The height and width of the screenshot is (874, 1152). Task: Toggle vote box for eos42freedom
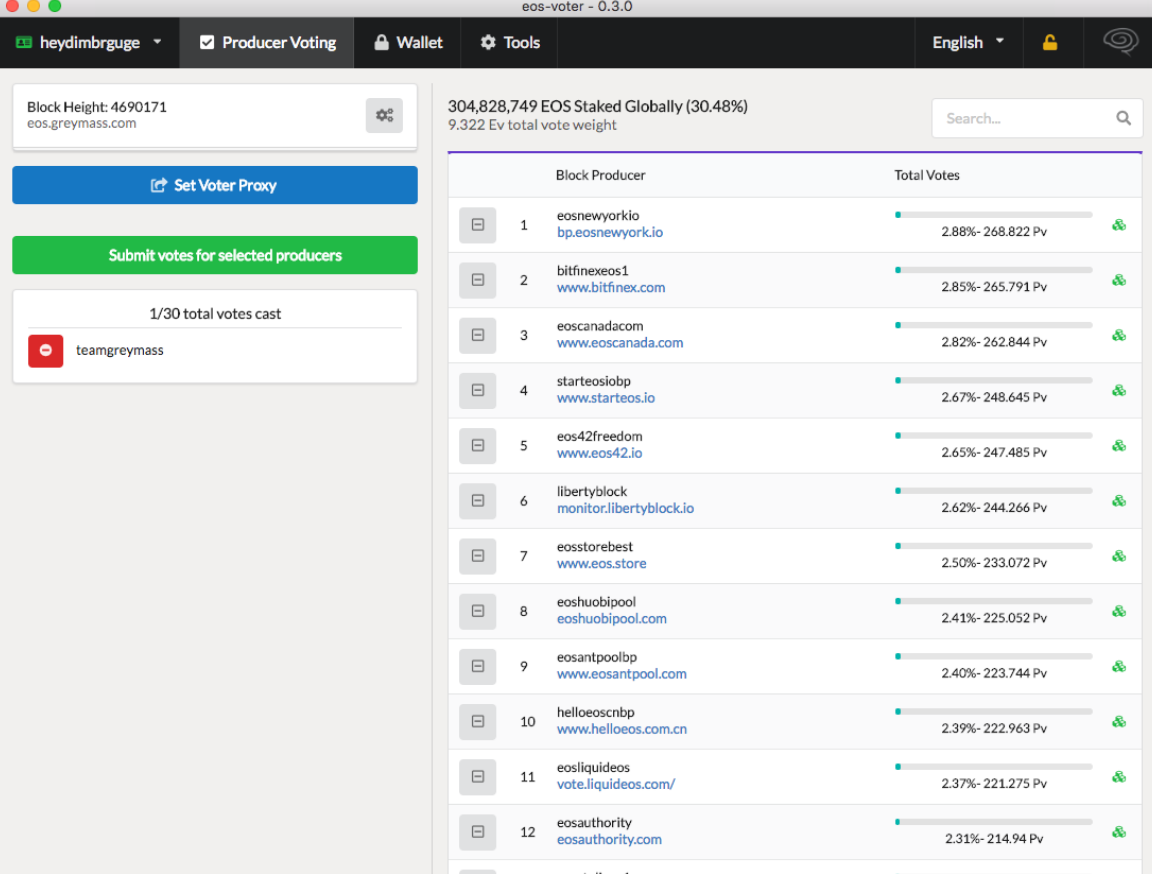pyautogui.click(x=478, y=446)
